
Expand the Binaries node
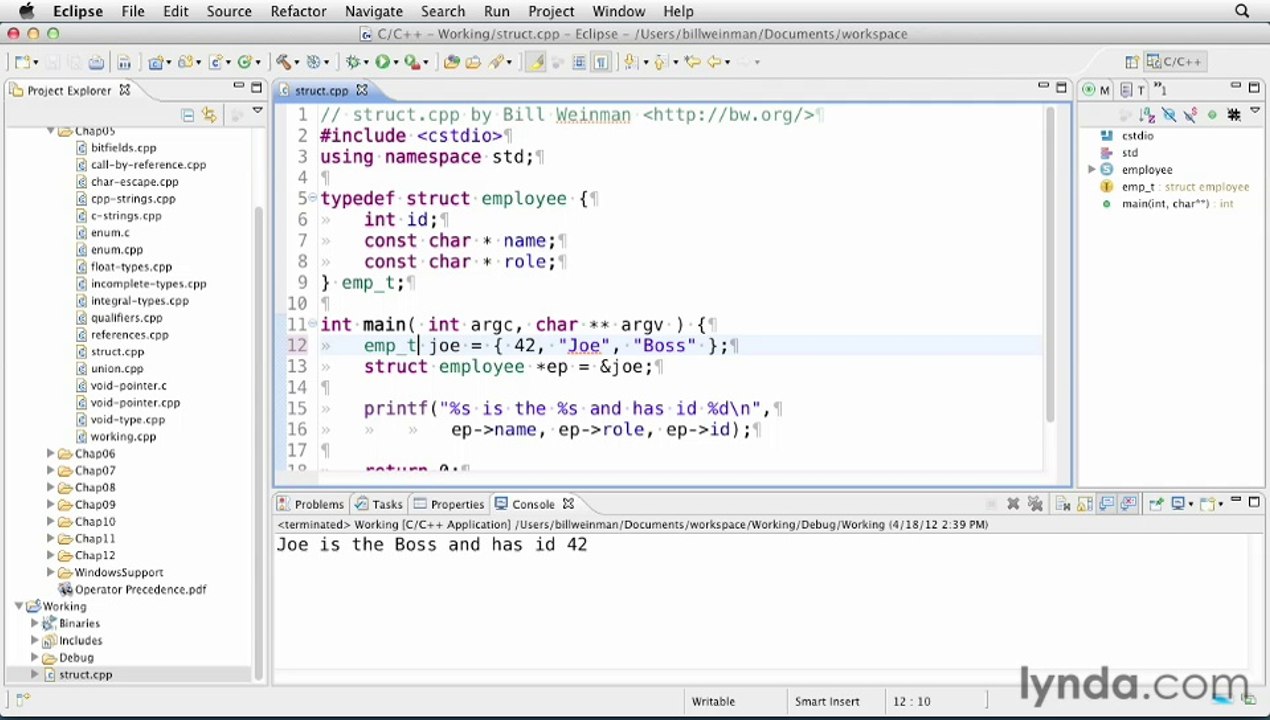point(35,623)
